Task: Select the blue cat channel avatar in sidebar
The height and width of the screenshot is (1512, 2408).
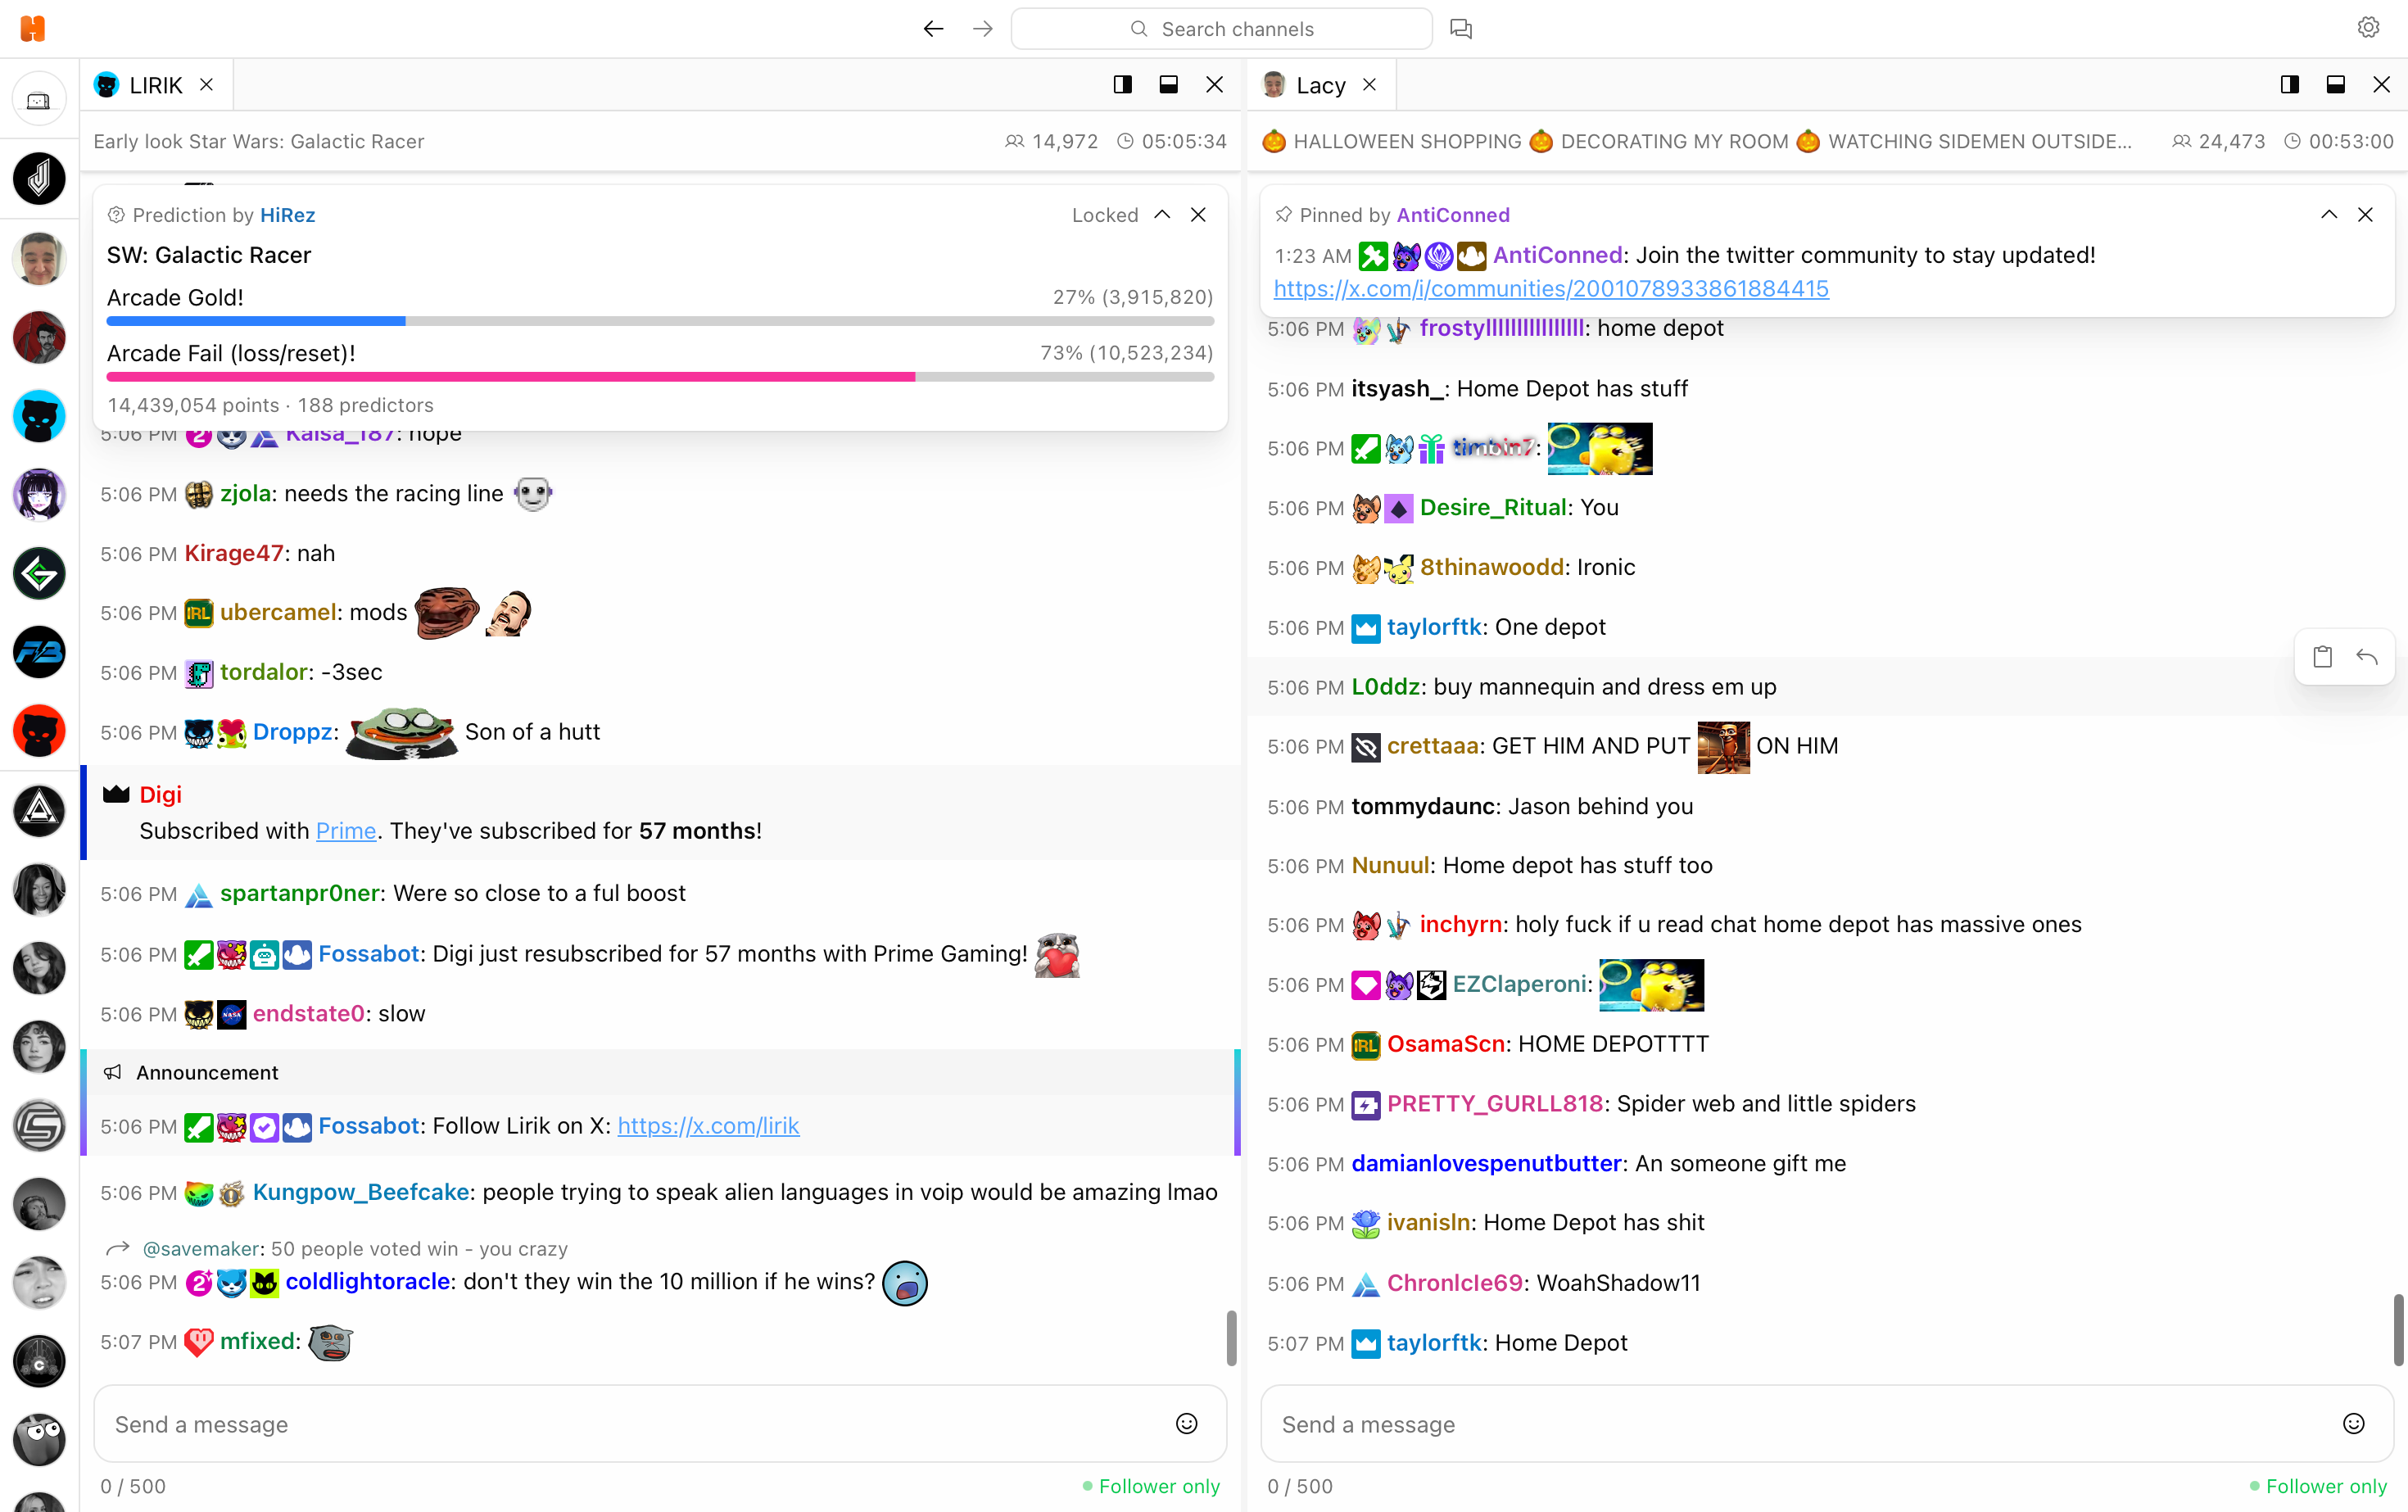Action: tap(39, 416)
